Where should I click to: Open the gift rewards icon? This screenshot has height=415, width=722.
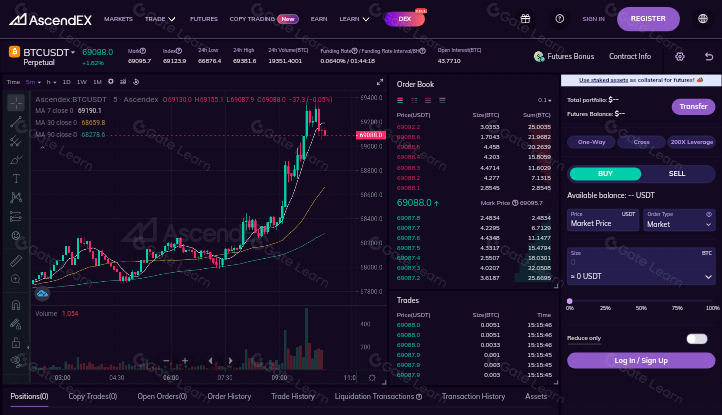[x=525, y=19]
